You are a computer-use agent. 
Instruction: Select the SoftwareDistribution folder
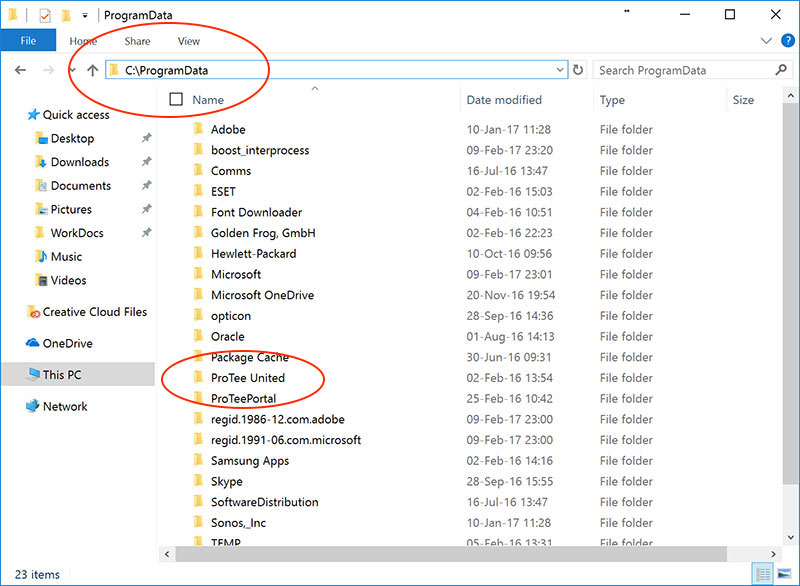point(264,502)
